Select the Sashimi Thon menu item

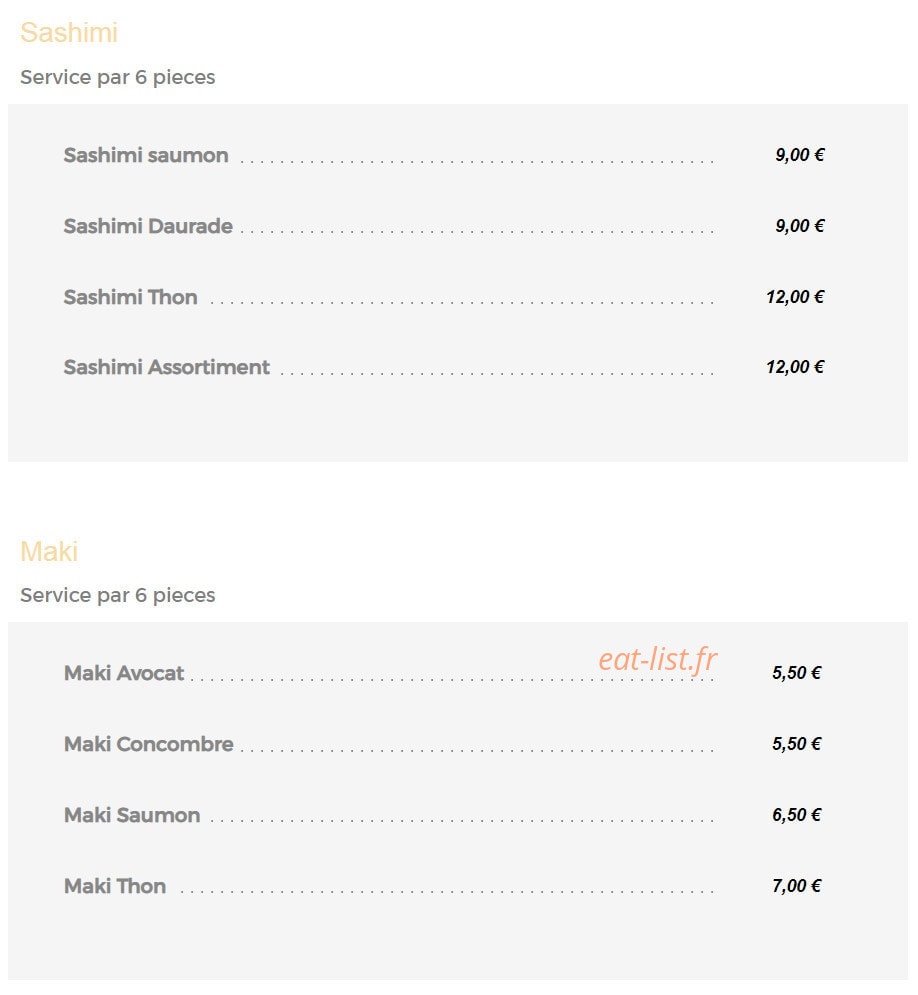[130, 297]
